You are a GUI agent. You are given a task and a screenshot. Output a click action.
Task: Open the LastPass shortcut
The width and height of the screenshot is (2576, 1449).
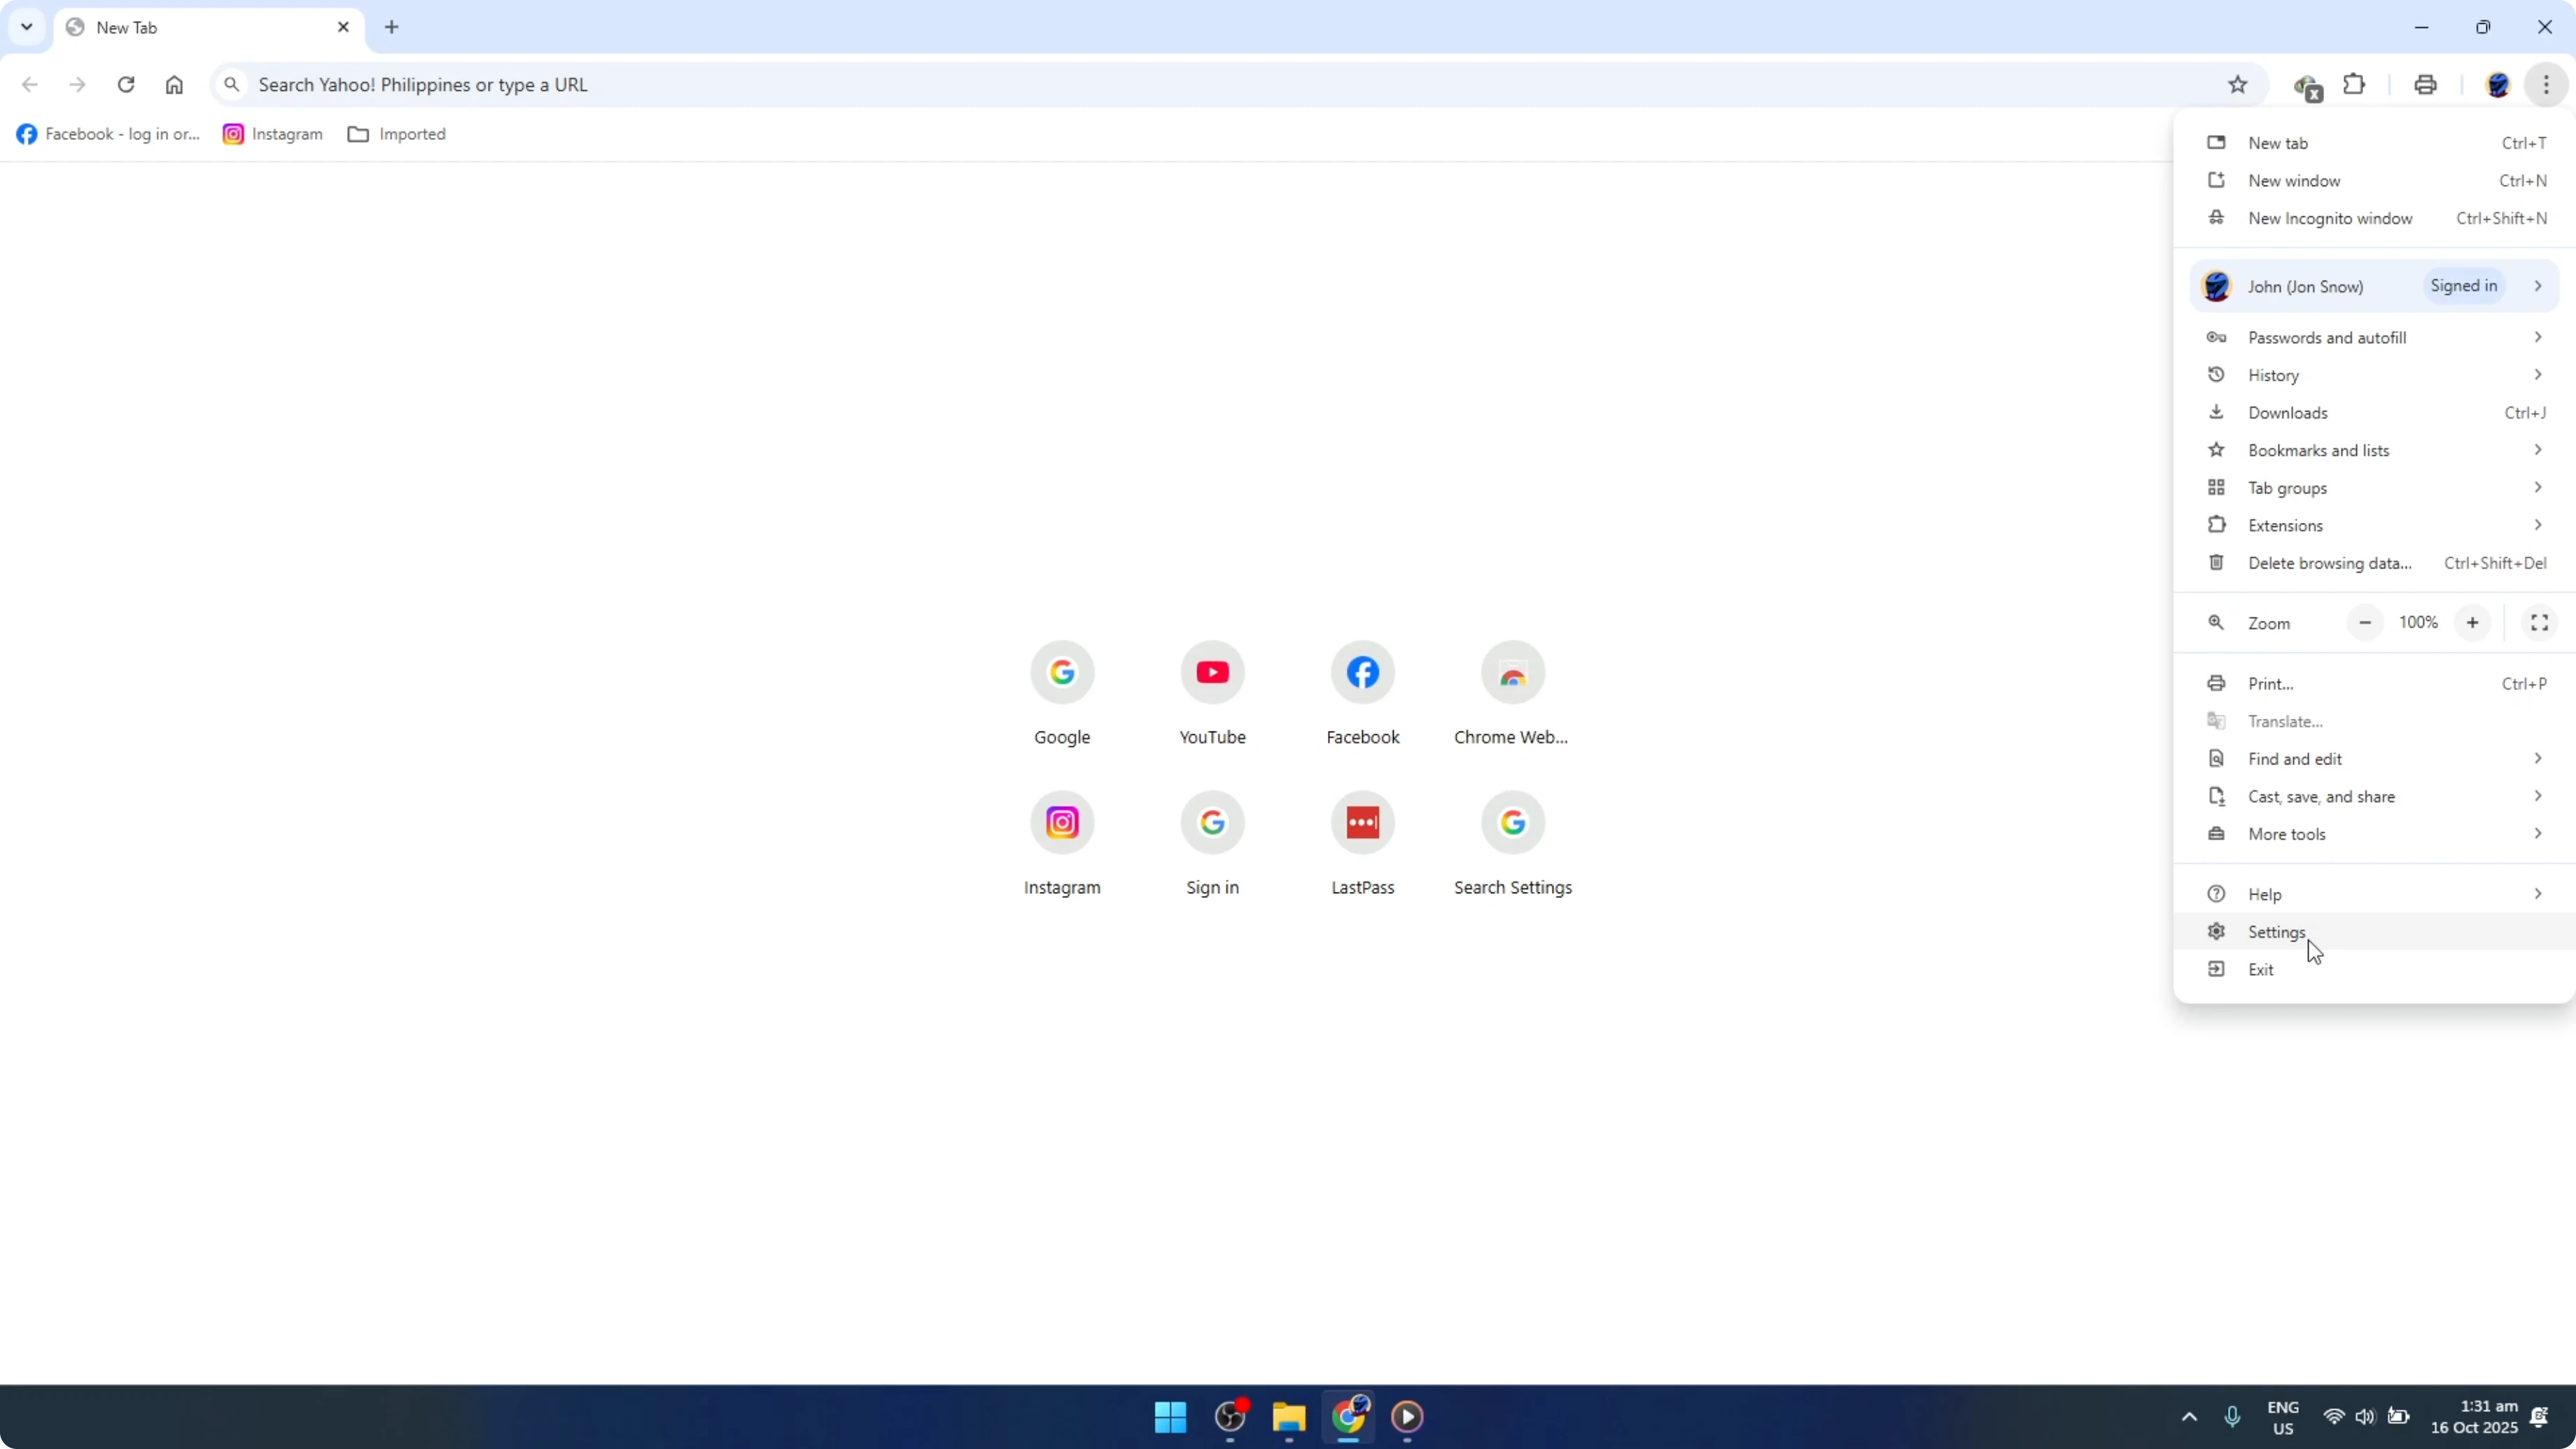pos(1362,822)
